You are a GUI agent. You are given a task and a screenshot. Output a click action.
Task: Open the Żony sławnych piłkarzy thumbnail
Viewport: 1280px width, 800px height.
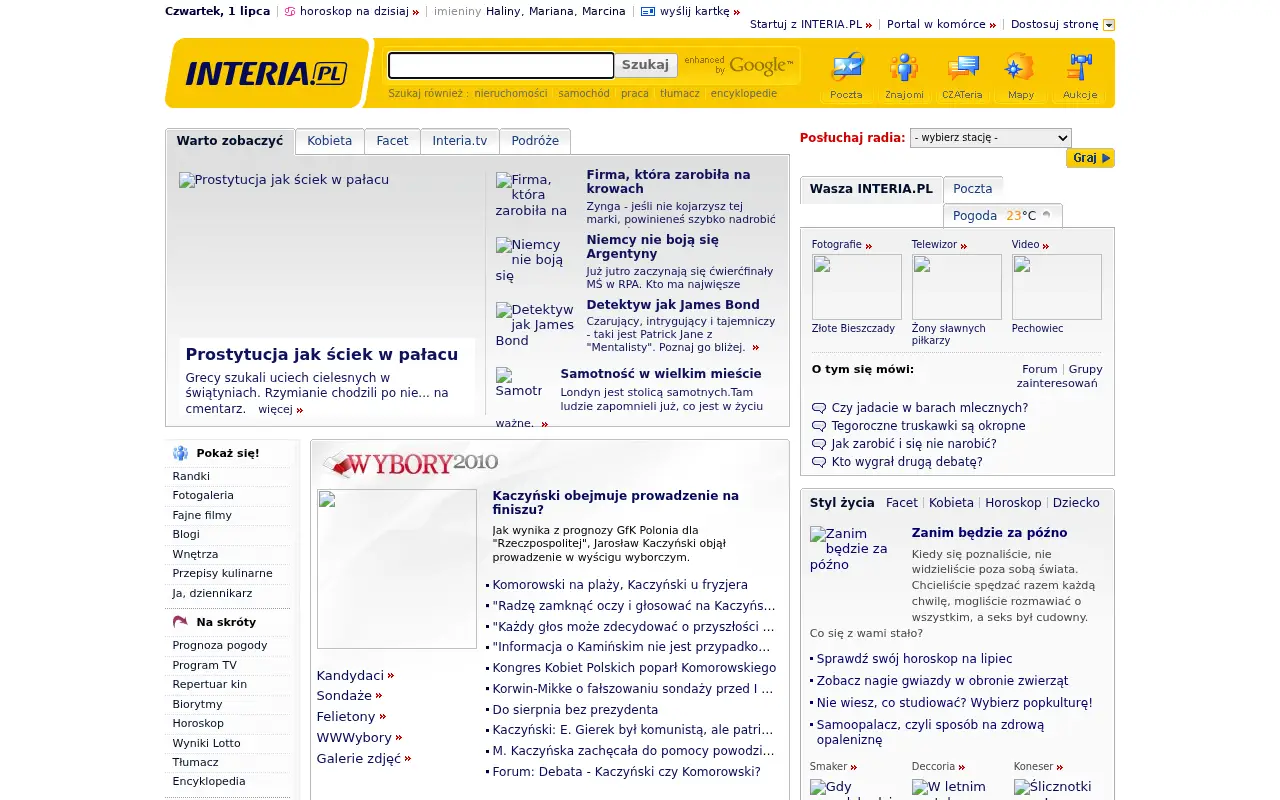[956, 287]
